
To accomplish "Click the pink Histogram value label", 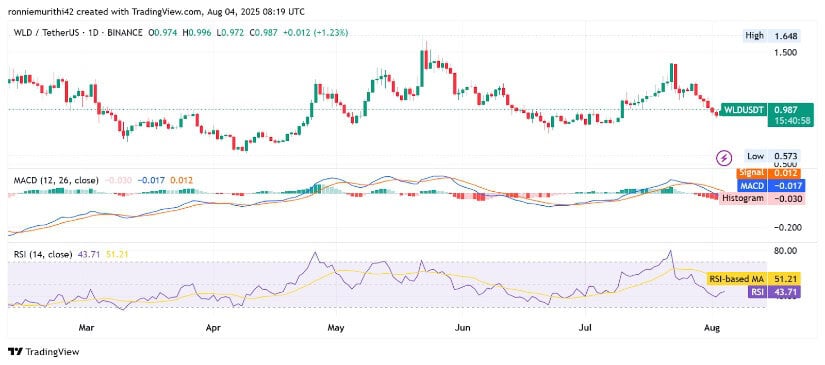I will (762, 198).
